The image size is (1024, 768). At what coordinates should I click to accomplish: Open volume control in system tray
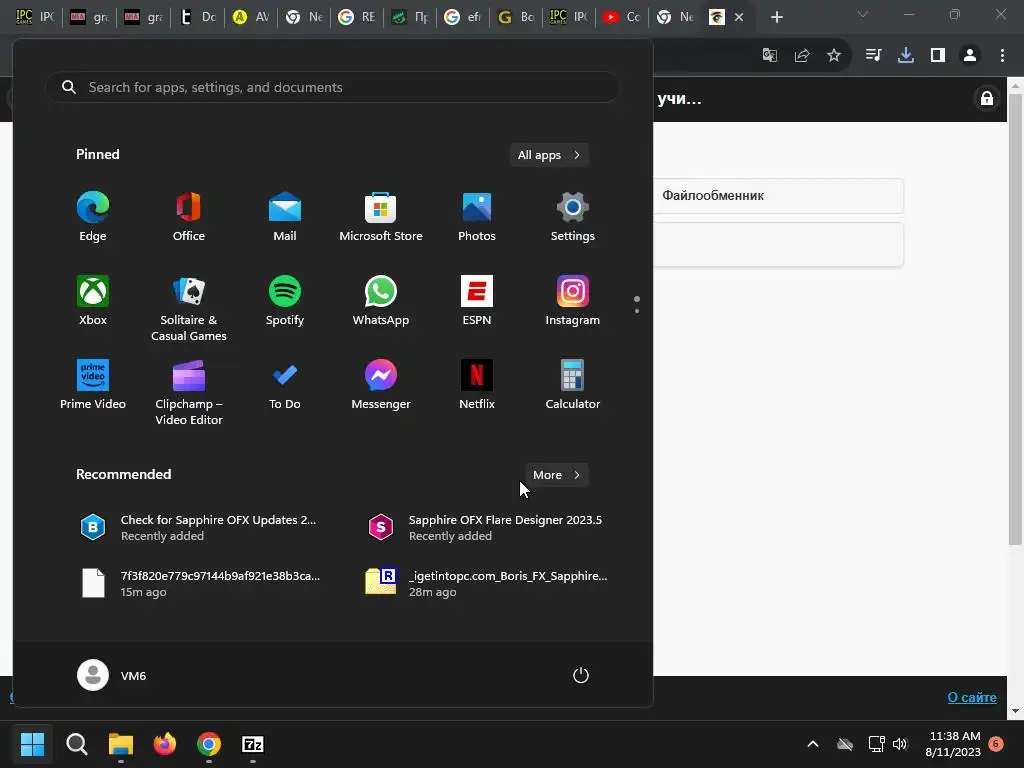(x=901, y=744)
